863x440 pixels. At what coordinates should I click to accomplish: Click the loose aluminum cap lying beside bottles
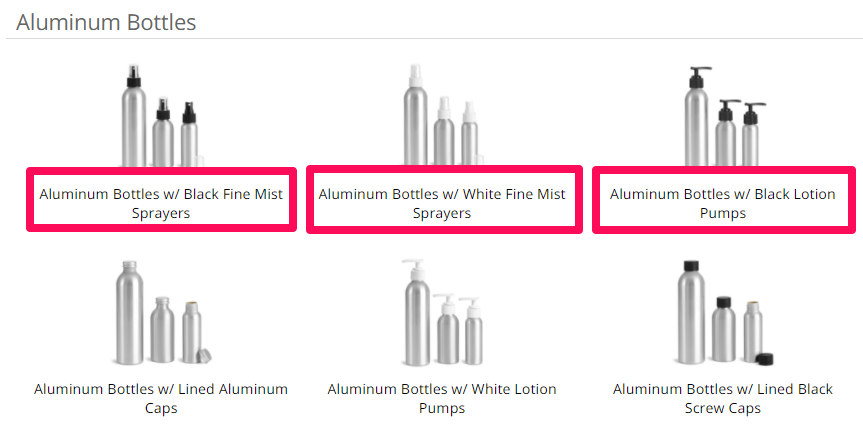tap(204, 356)
